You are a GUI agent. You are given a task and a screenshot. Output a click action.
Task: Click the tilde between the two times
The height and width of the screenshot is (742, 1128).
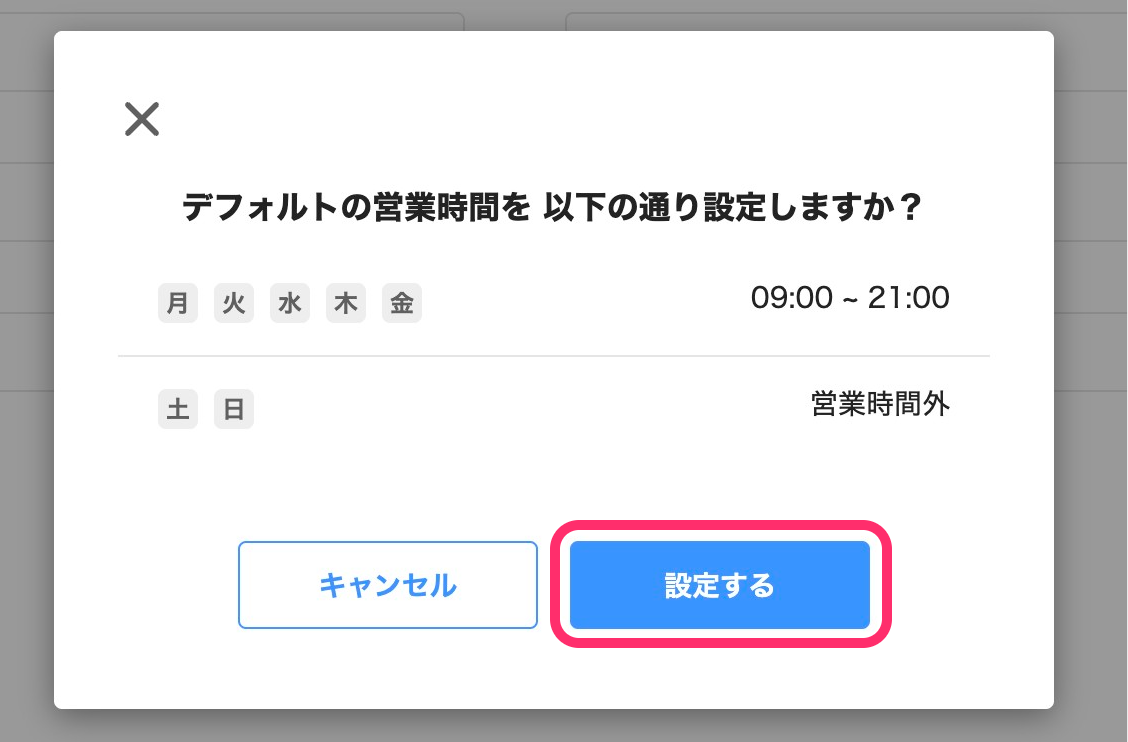pos(850,299)
